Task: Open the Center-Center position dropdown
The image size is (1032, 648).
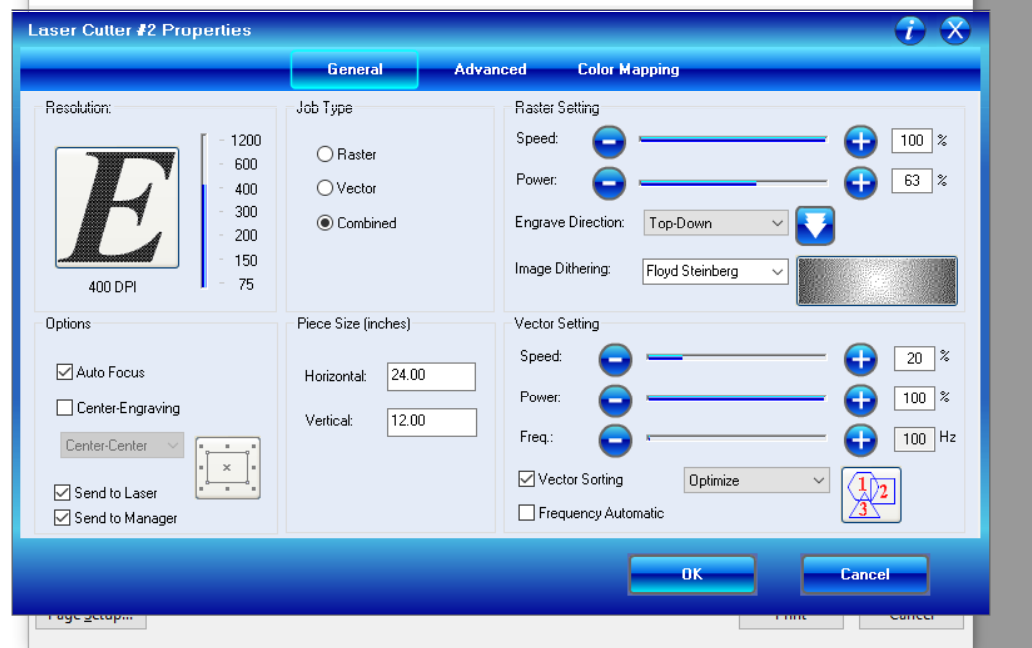Action: coord(122,445)
